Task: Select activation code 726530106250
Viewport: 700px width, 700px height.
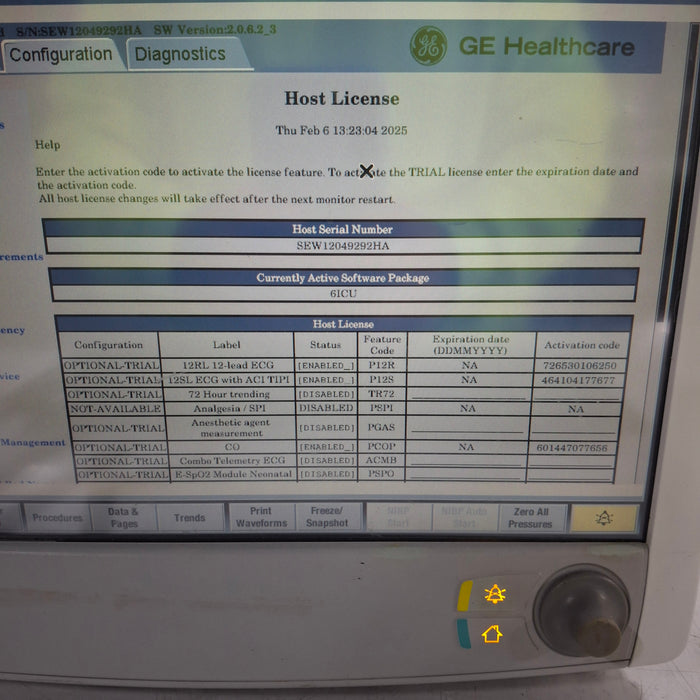Action: pyautogui.click(x=579, y=366)
